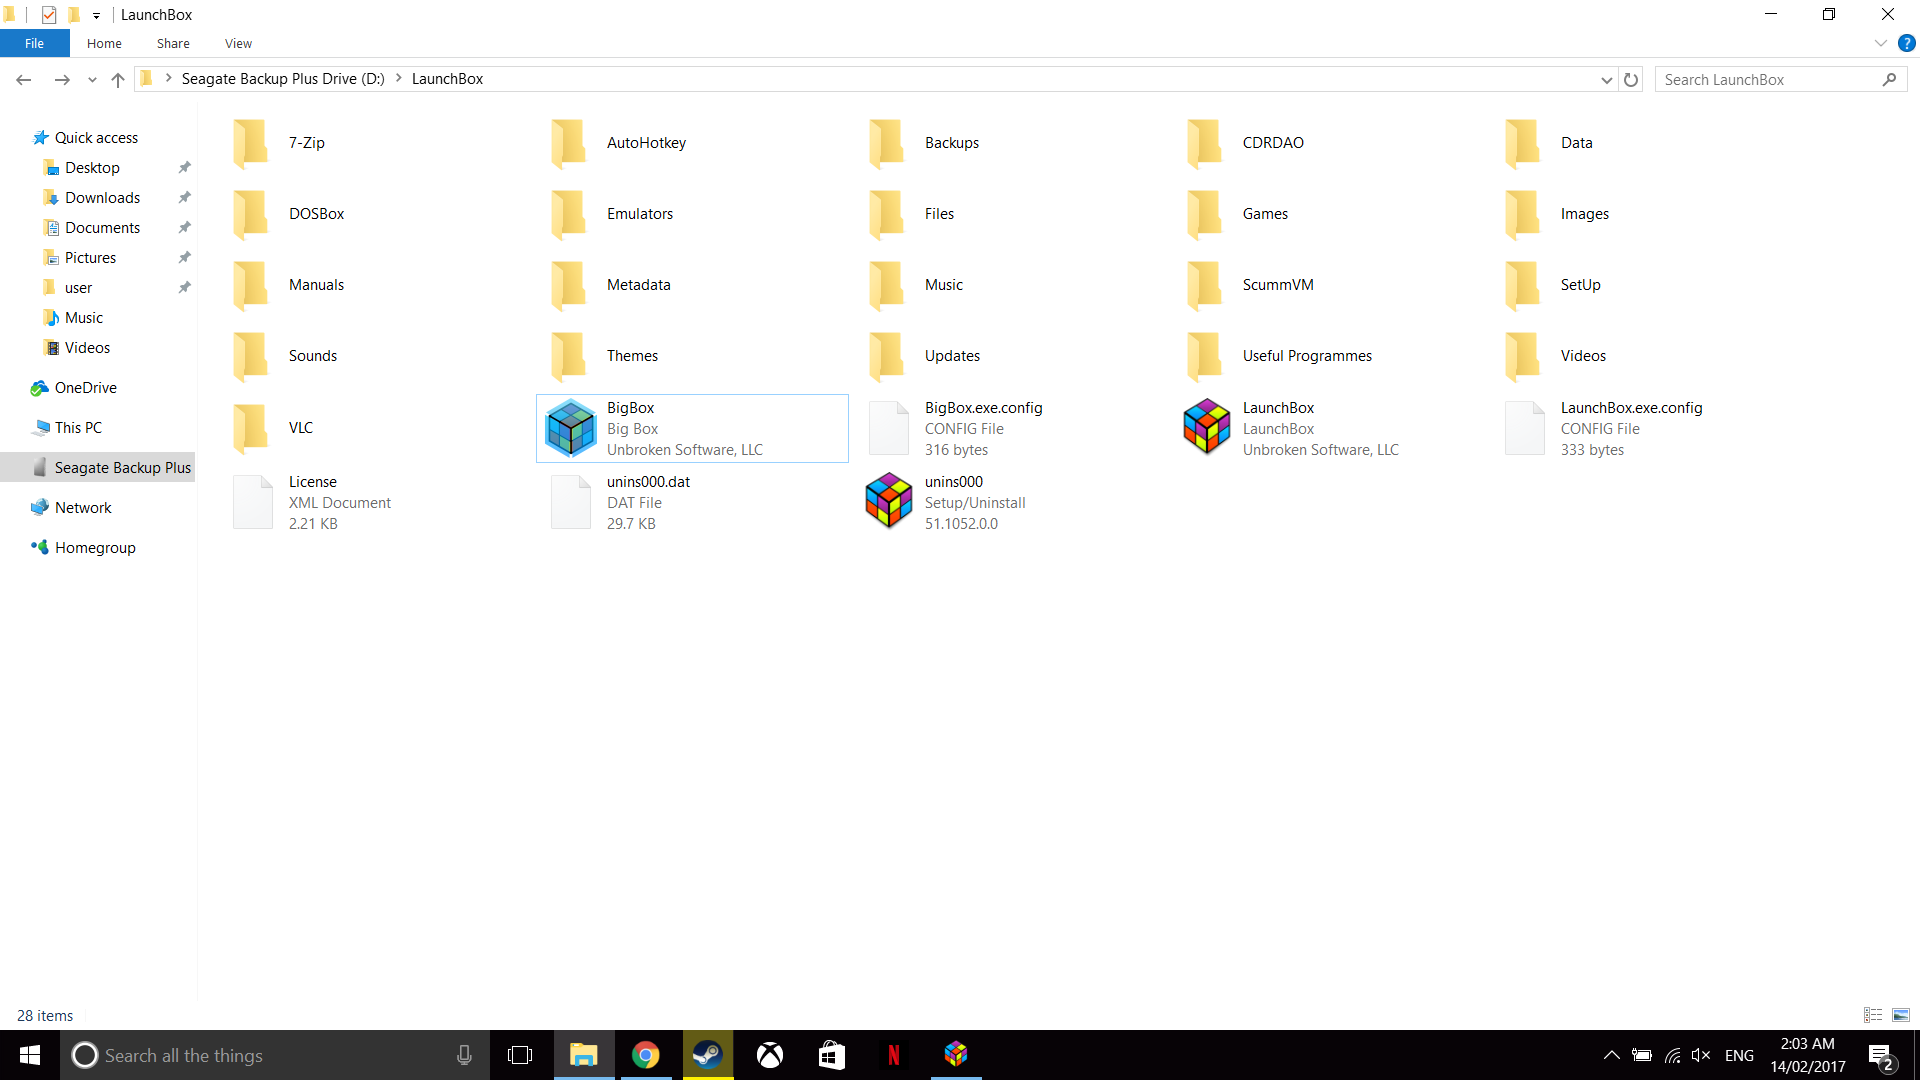Click the Cortana search box
The image size is (1920, 1080).
(x=275, y=1055)
